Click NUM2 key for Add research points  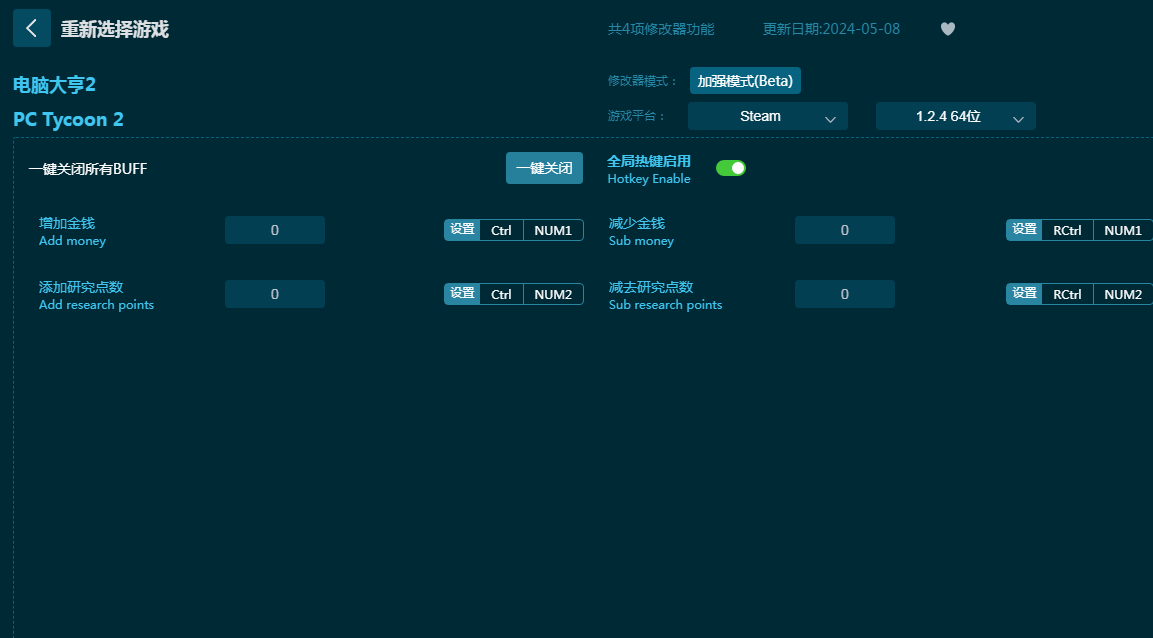[553, 294]
